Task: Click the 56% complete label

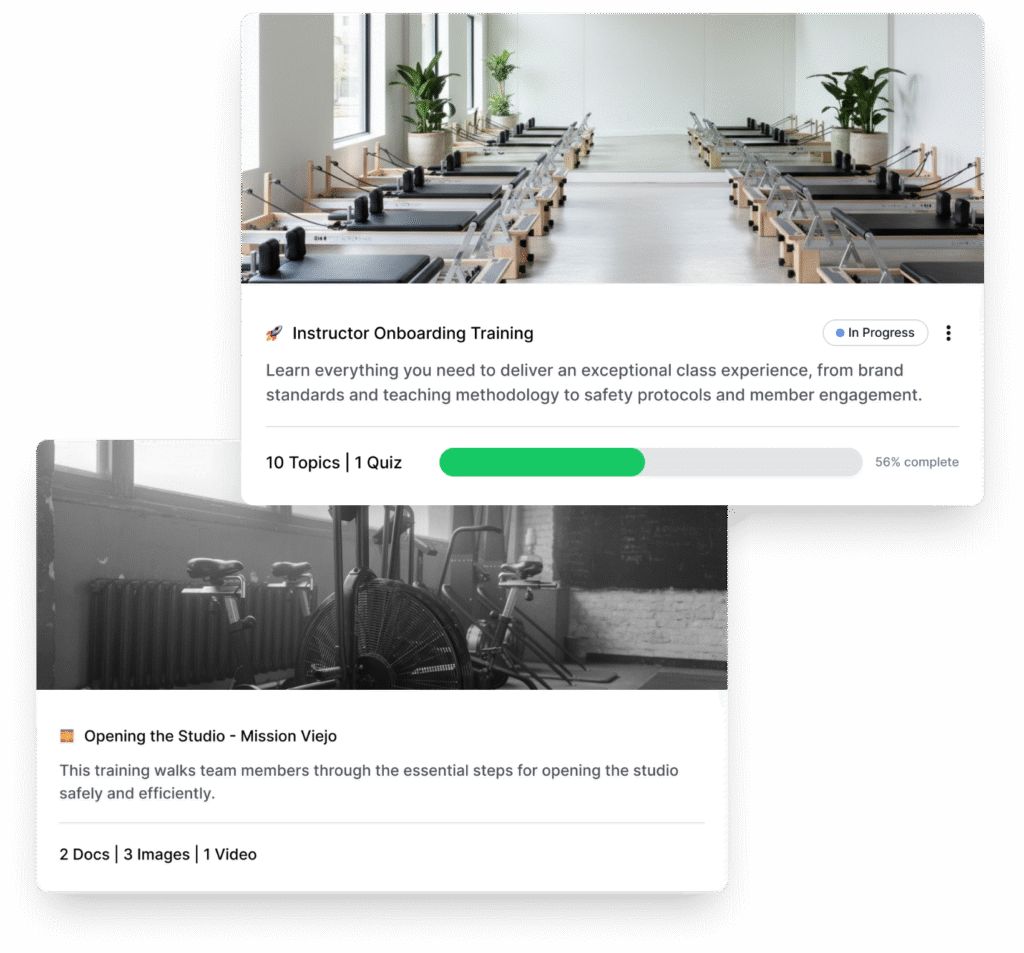Action: tap(917, 462)
